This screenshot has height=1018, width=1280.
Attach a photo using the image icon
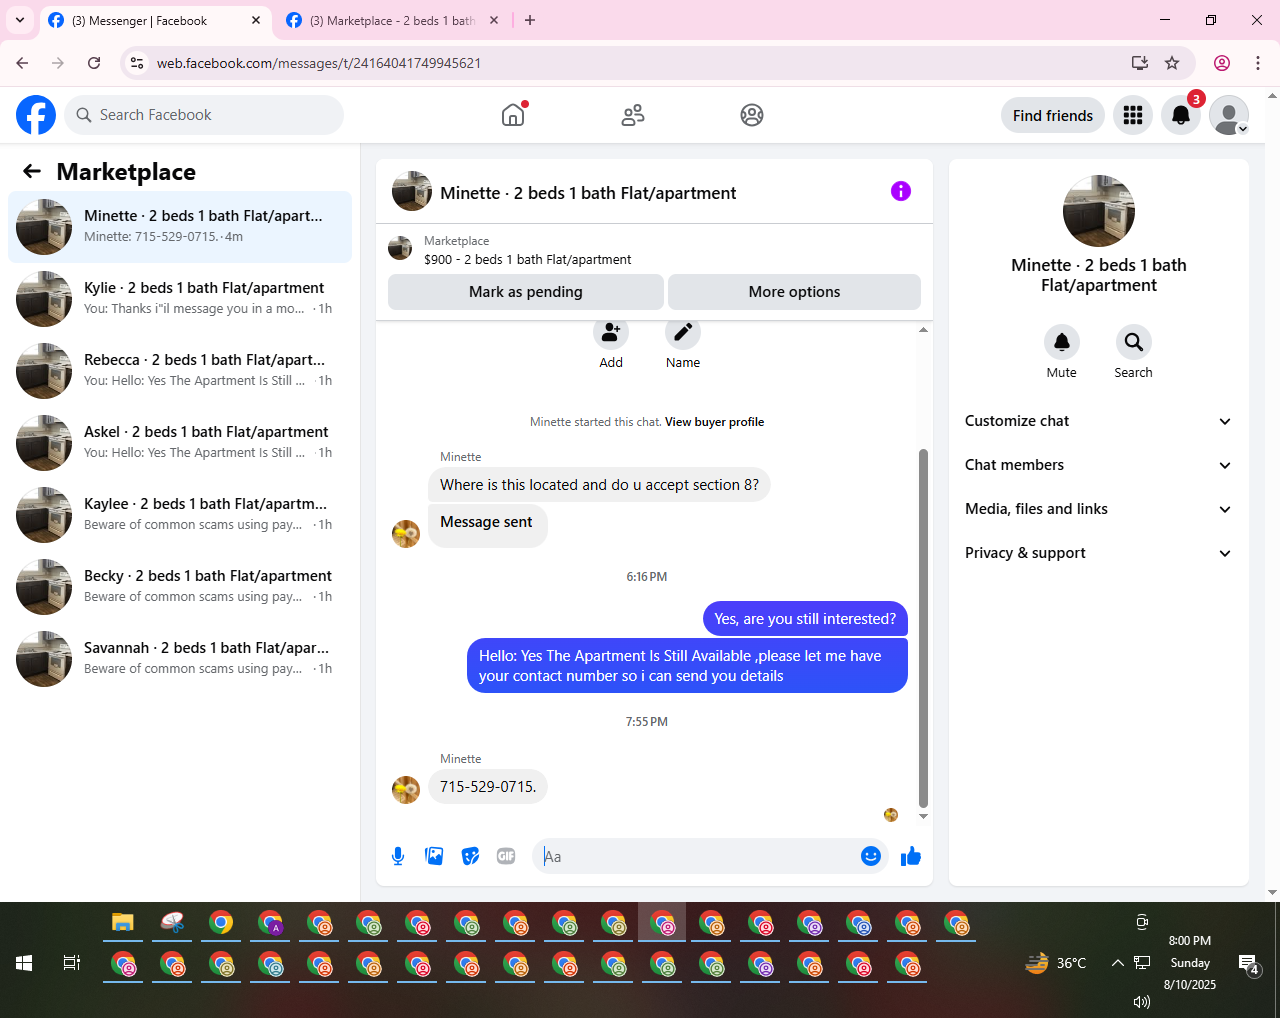[x=434, y=856]
